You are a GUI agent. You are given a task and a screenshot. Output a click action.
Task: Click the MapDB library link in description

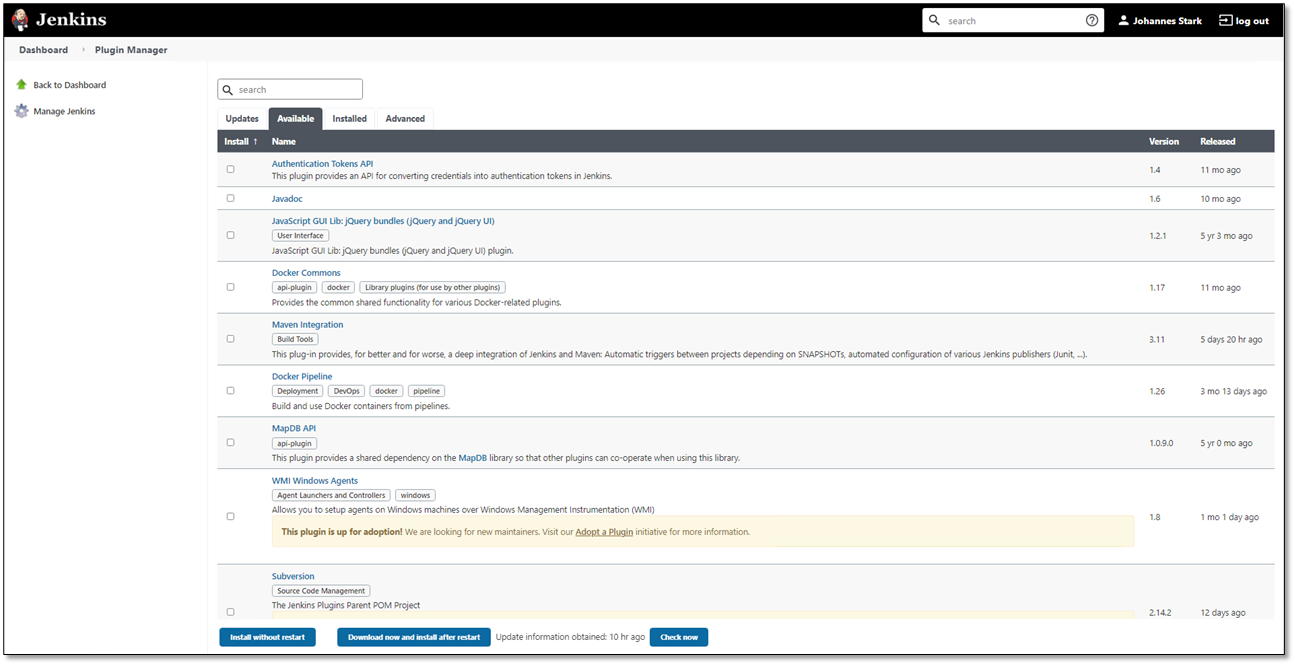click(472, 458)
